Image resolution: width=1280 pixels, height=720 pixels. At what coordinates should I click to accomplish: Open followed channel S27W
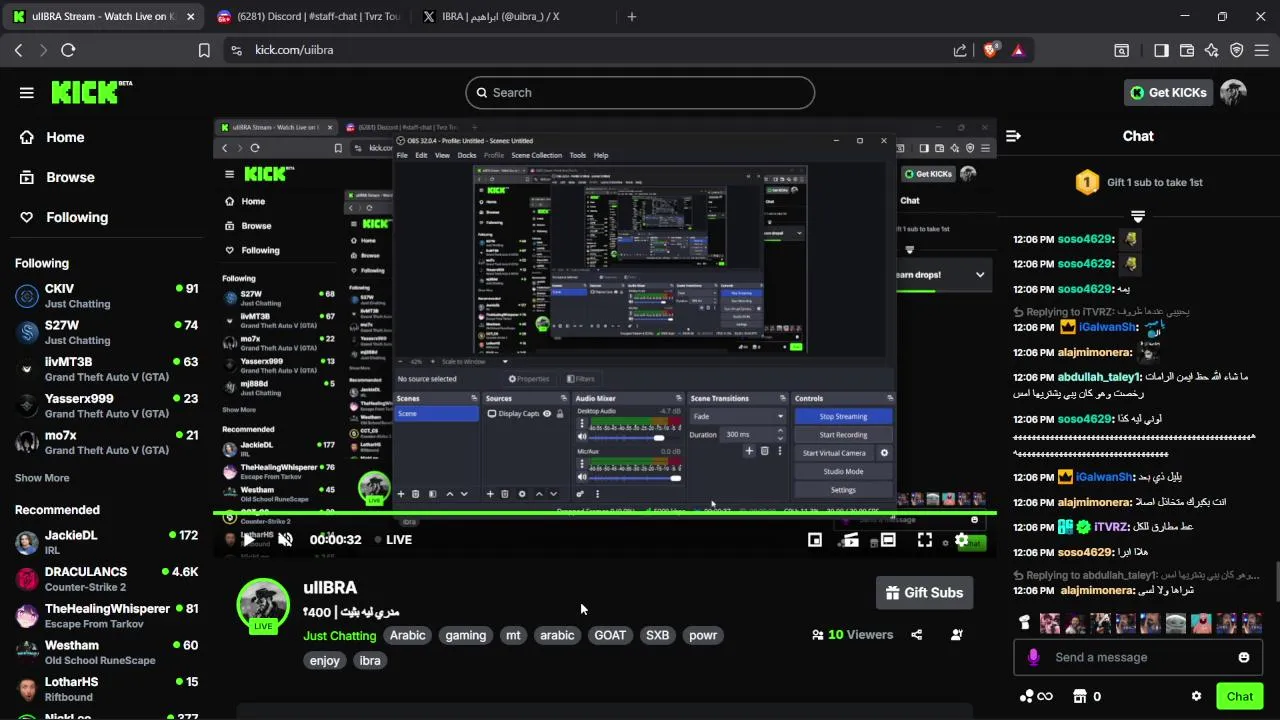click(x=105, y=332)
